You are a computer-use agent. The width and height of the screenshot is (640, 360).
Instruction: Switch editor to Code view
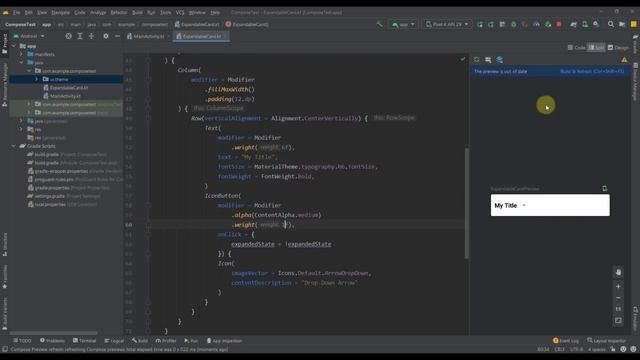click(x=576, y=48)
